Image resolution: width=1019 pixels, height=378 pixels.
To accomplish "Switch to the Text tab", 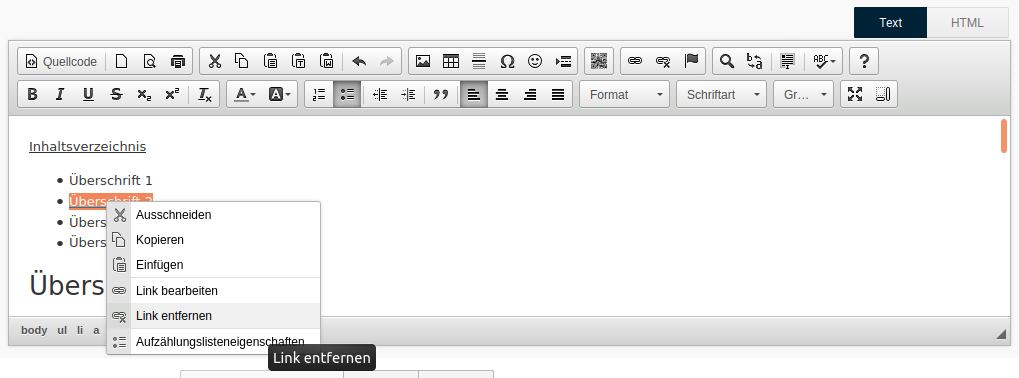I will [890, 23].
